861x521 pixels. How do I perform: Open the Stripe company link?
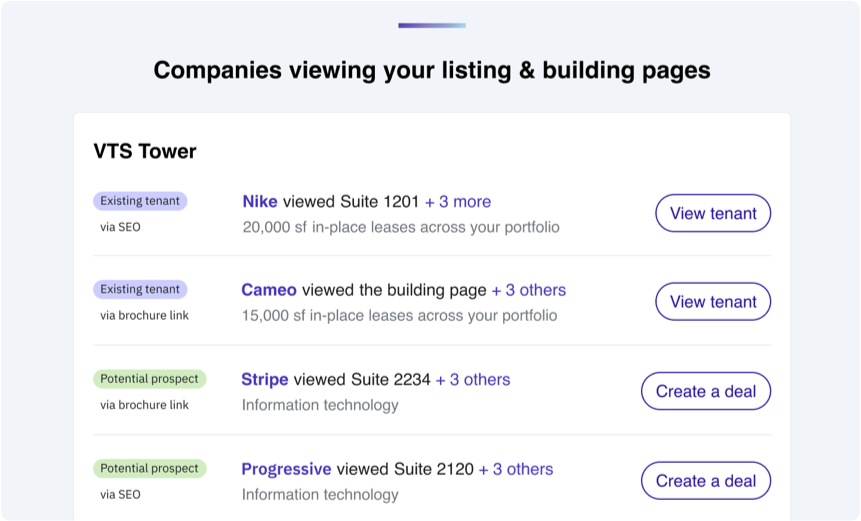coord(265,380)
